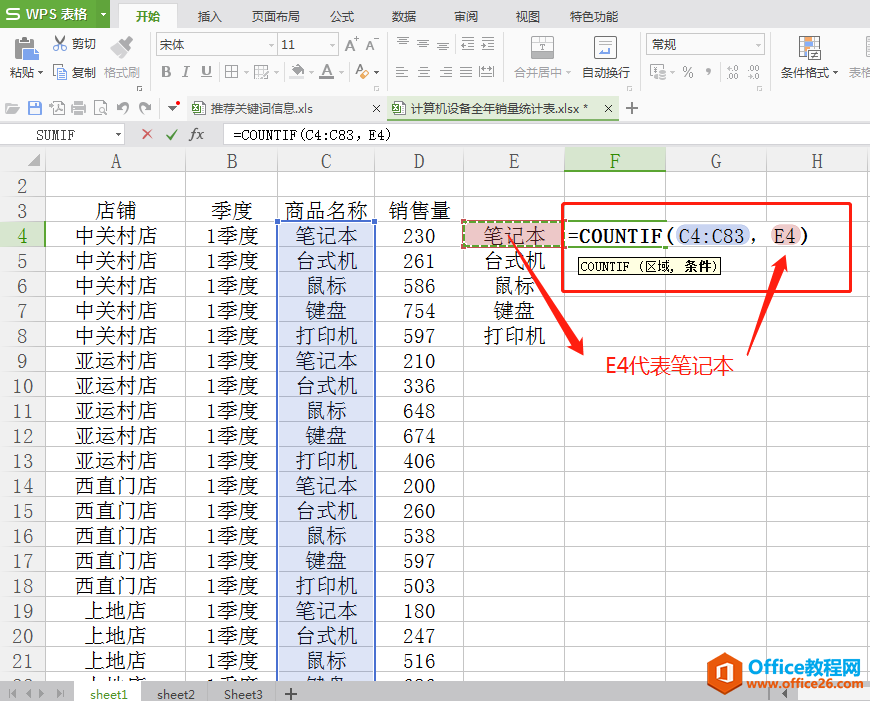Click the Cut (剪切) scissors icon

pyautogui.click(x=59, y=44)
